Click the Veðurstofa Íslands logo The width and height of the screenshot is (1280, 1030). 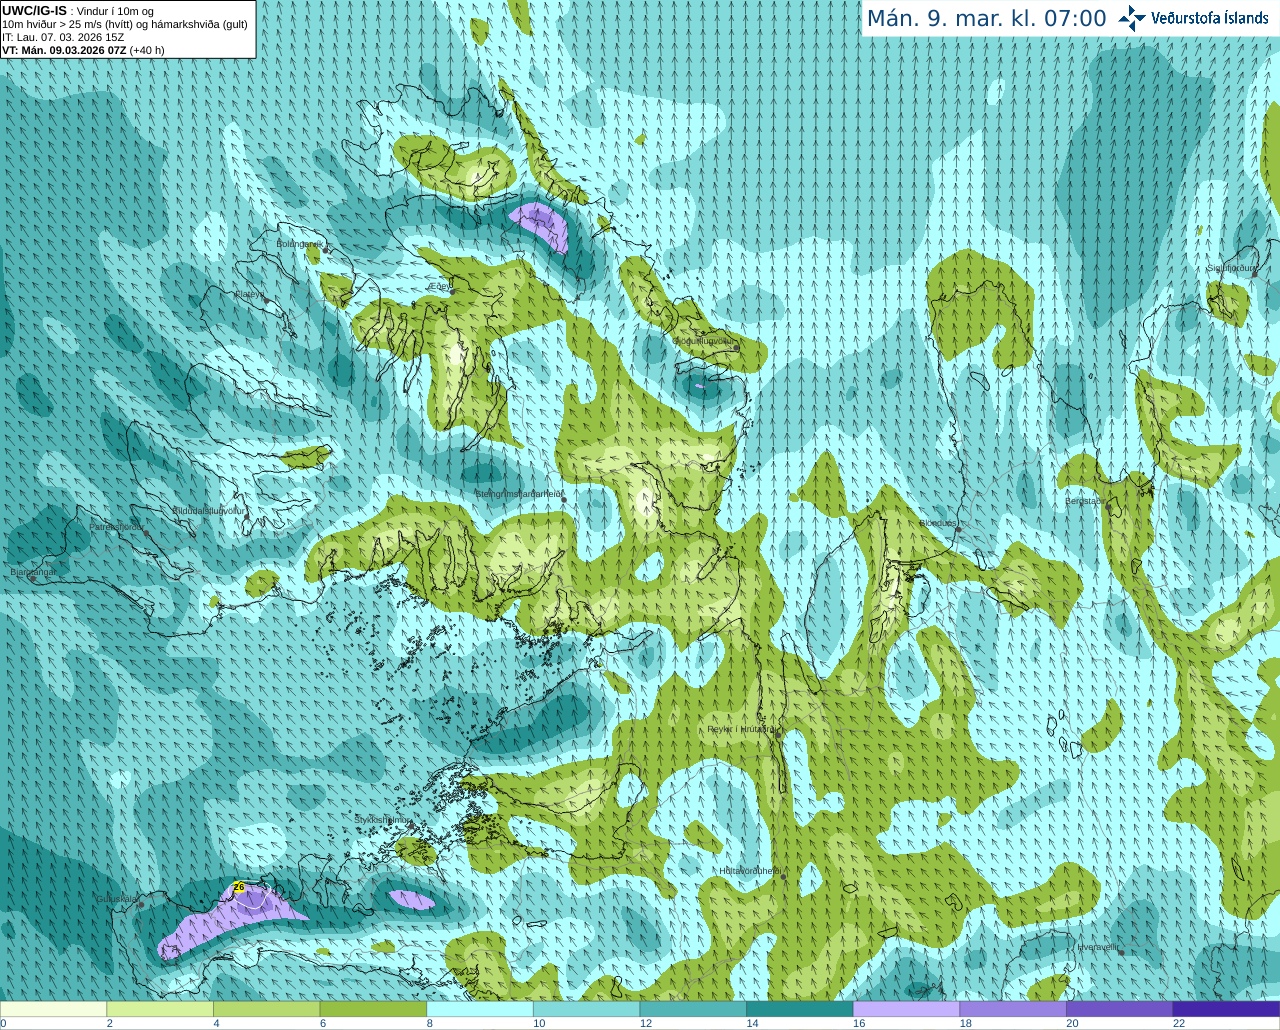pos(1193,18)
